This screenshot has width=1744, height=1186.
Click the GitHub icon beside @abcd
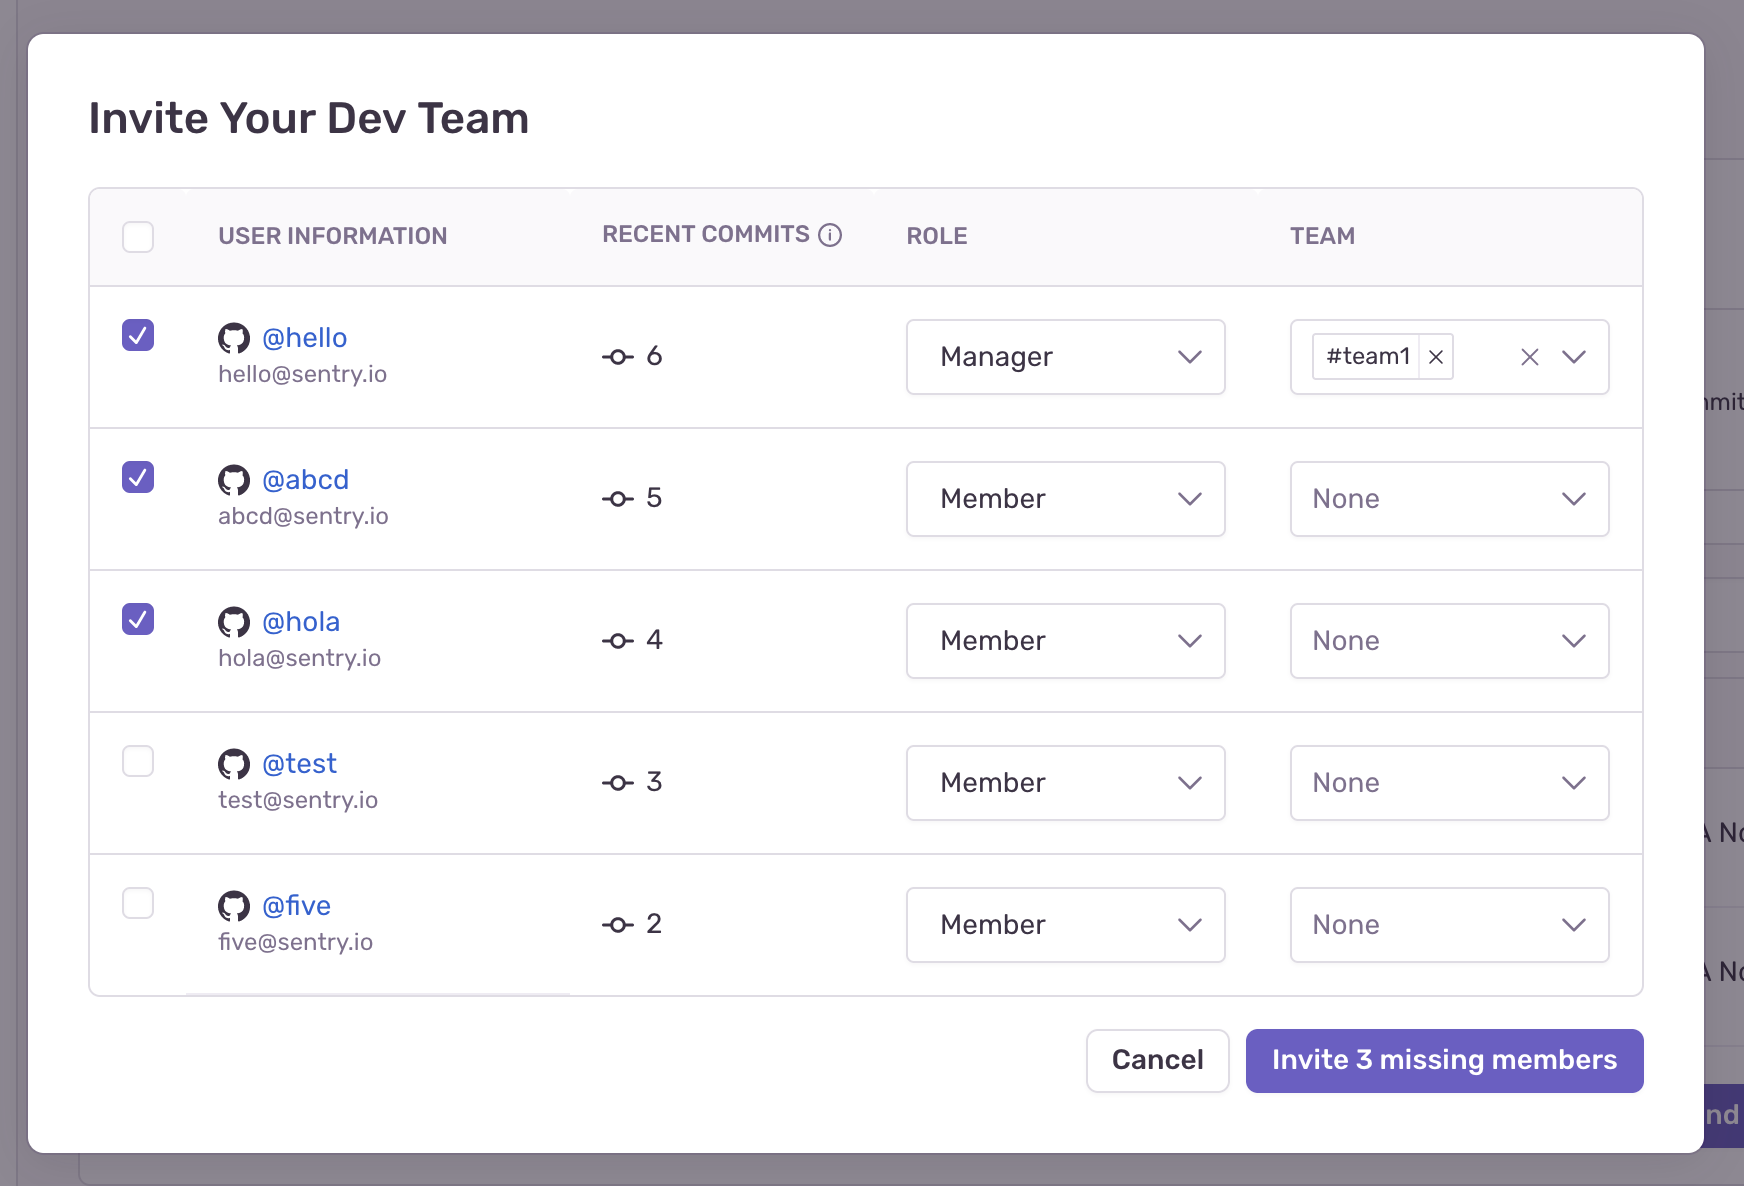234,480
